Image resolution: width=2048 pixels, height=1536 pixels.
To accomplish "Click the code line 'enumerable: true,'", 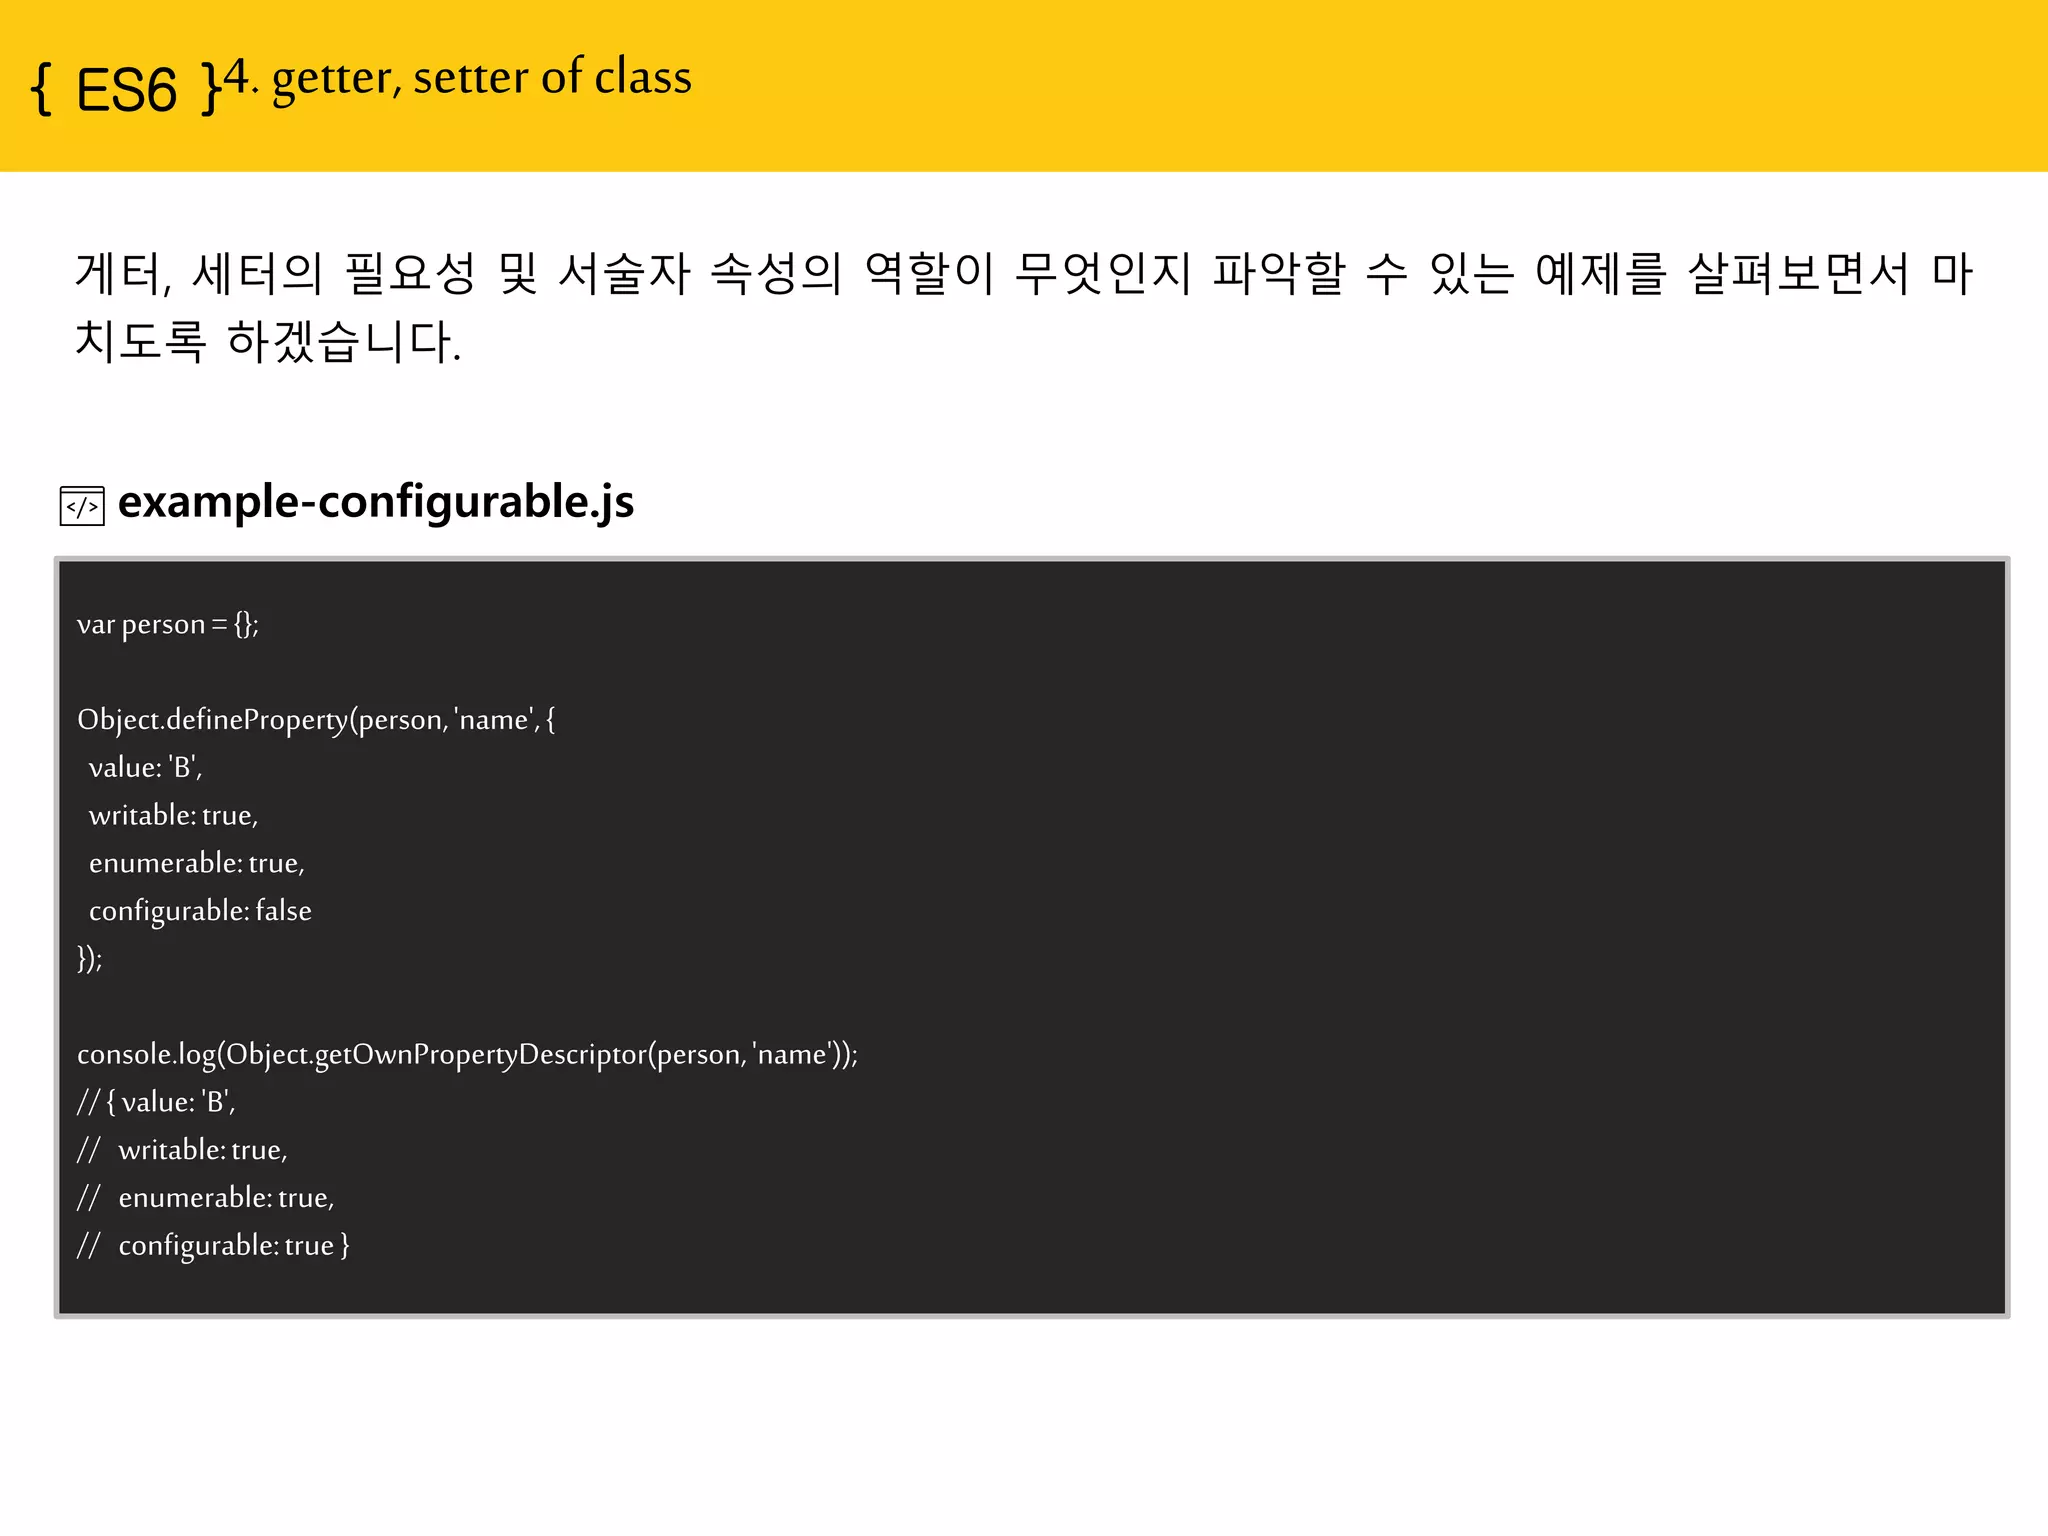I will pos(197,863).
